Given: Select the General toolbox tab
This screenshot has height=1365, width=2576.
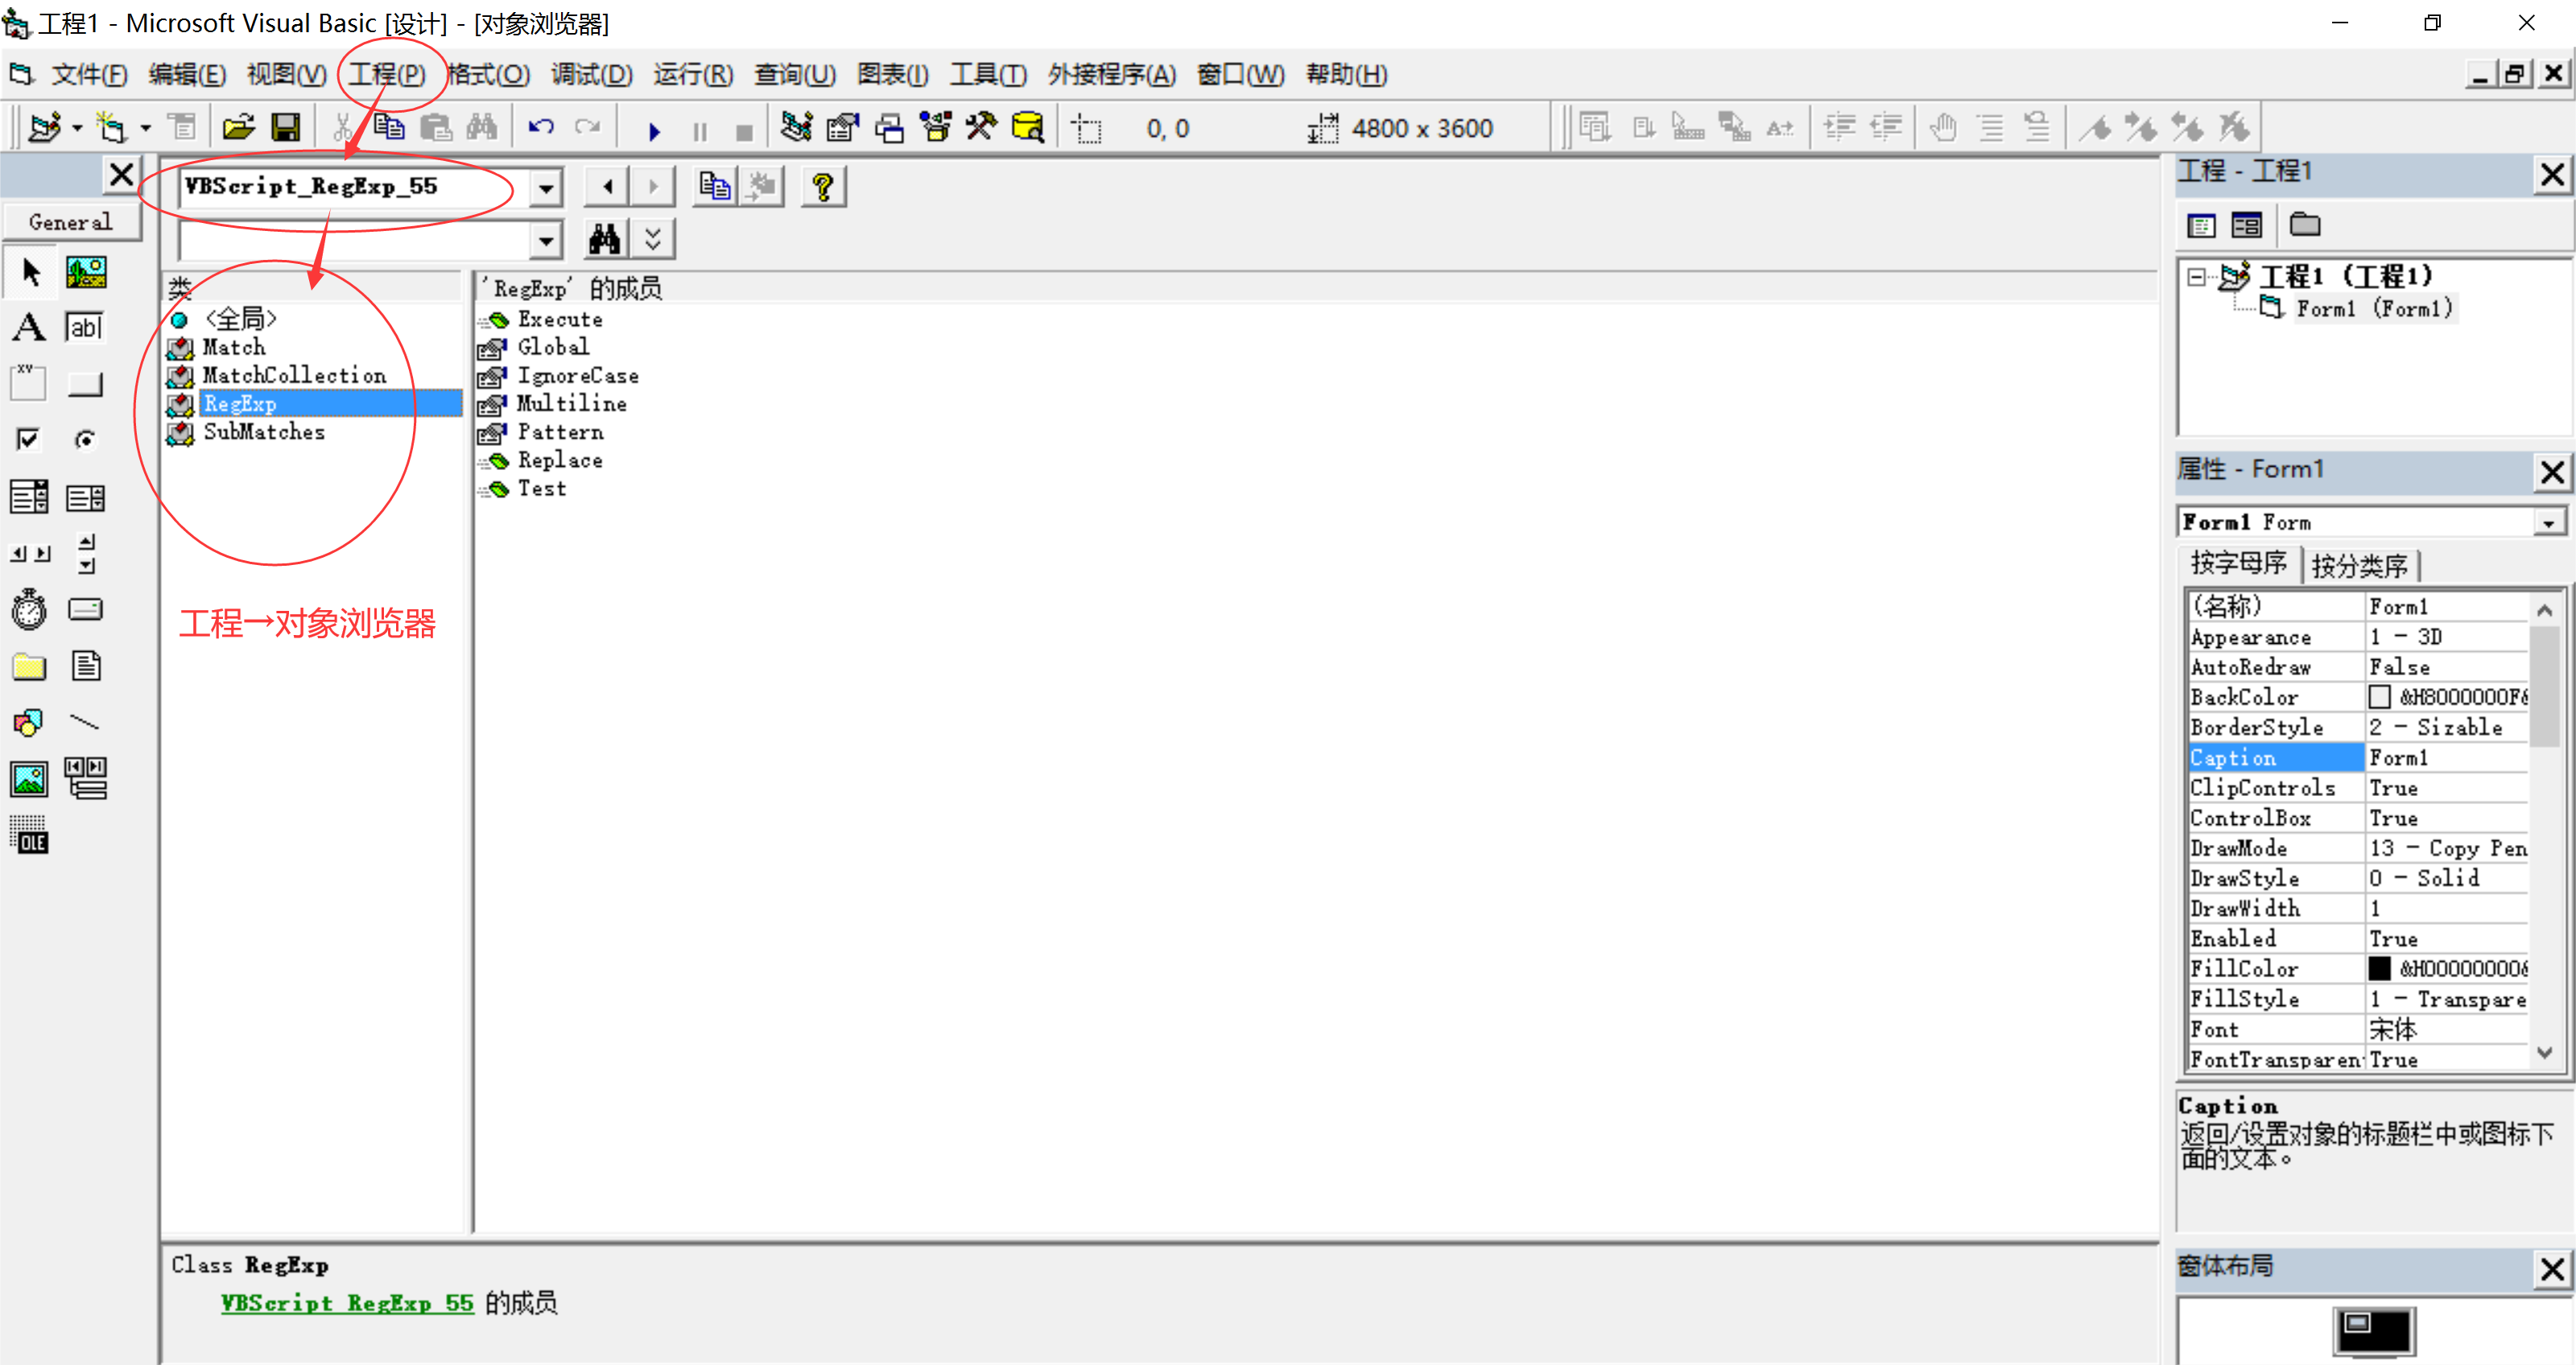Looking at the screenshot, I should tap(70, 222).
